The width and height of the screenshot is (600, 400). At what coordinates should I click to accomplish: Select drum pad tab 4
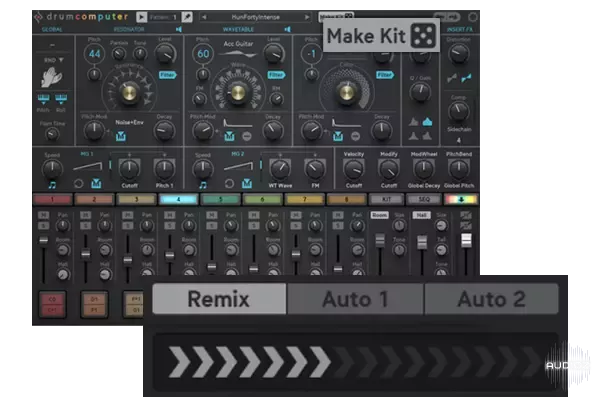tap(178, 199)
